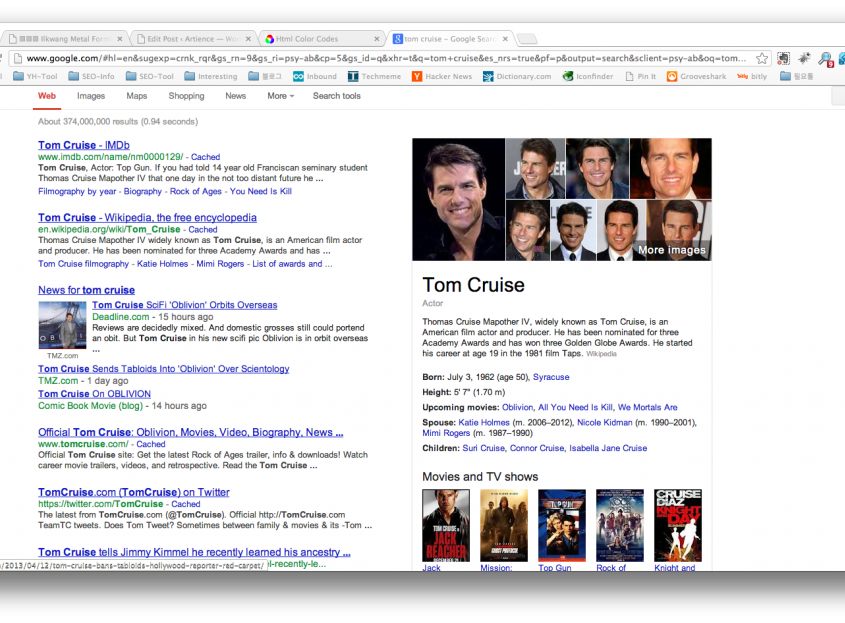Close the Ilkwang Metal tab
Viewport: 845px width, 623px height.
[120, 39]
